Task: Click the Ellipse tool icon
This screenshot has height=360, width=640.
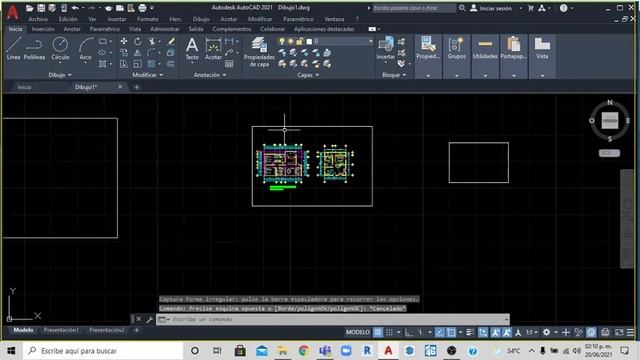Action: coord(103,53)
